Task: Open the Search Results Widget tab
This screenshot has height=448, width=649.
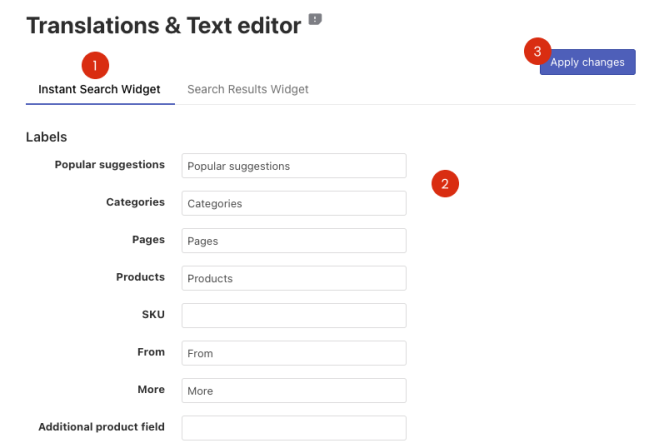Action: pyautogui.click(x=248, y=89)
